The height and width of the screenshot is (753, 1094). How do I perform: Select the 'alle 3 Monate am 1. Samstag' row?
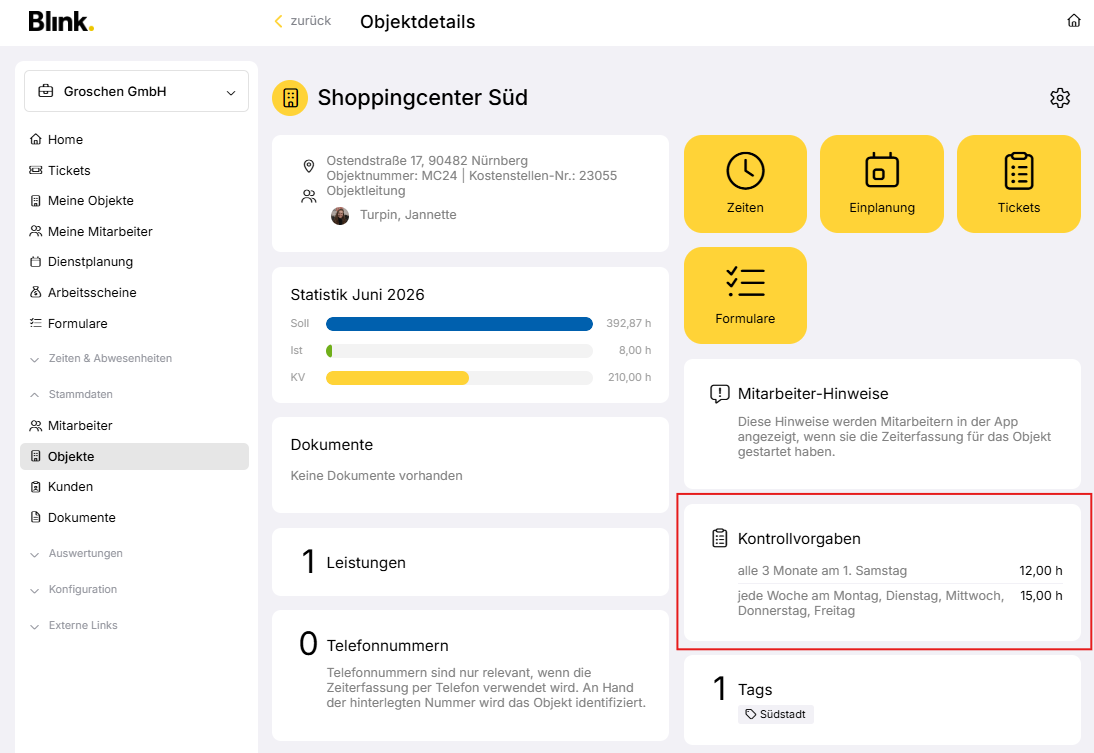coord(900,571)
